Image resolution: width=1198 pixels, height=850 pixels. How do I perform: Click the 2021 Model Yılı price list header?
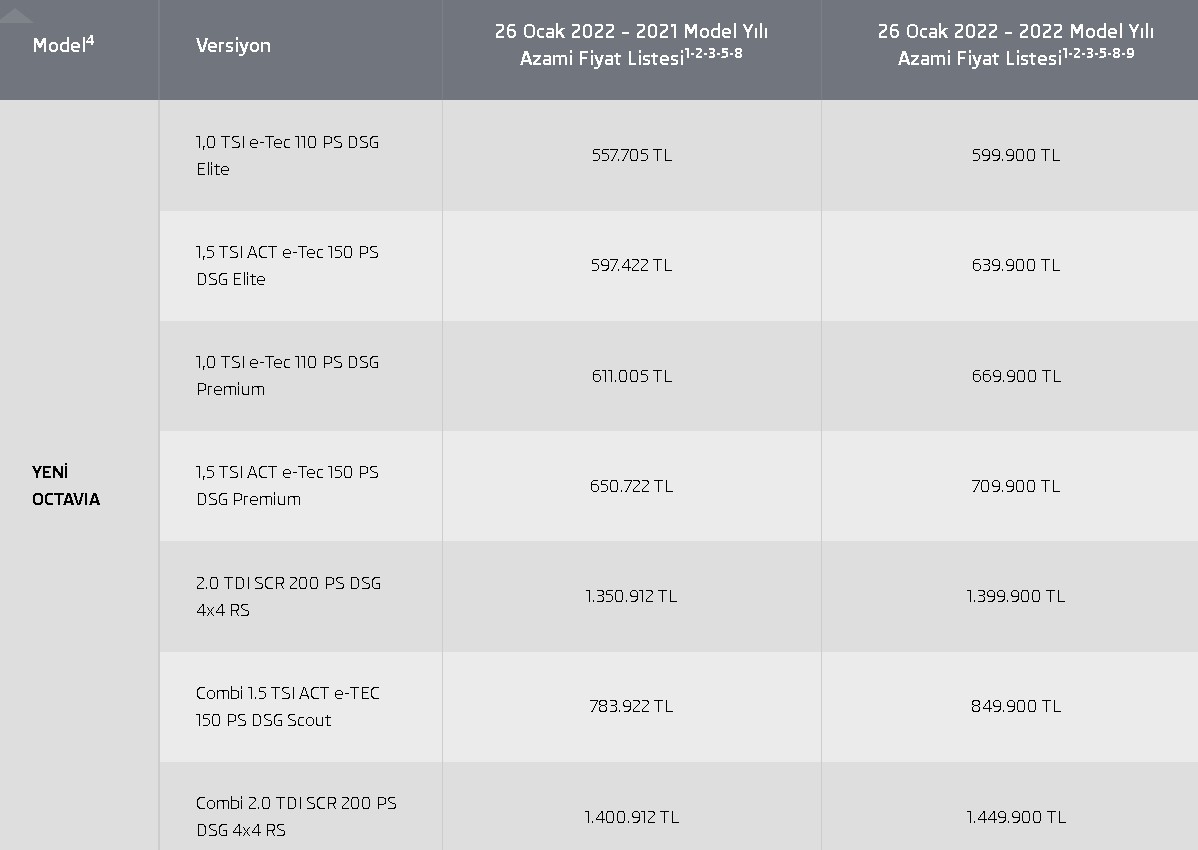631,44
